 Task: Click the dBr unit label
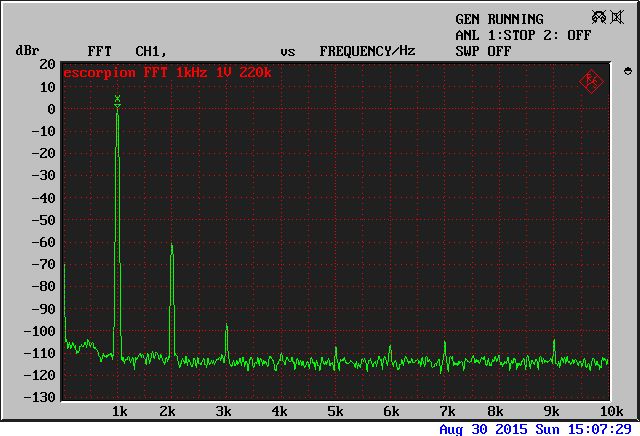(x=26, y=50)
